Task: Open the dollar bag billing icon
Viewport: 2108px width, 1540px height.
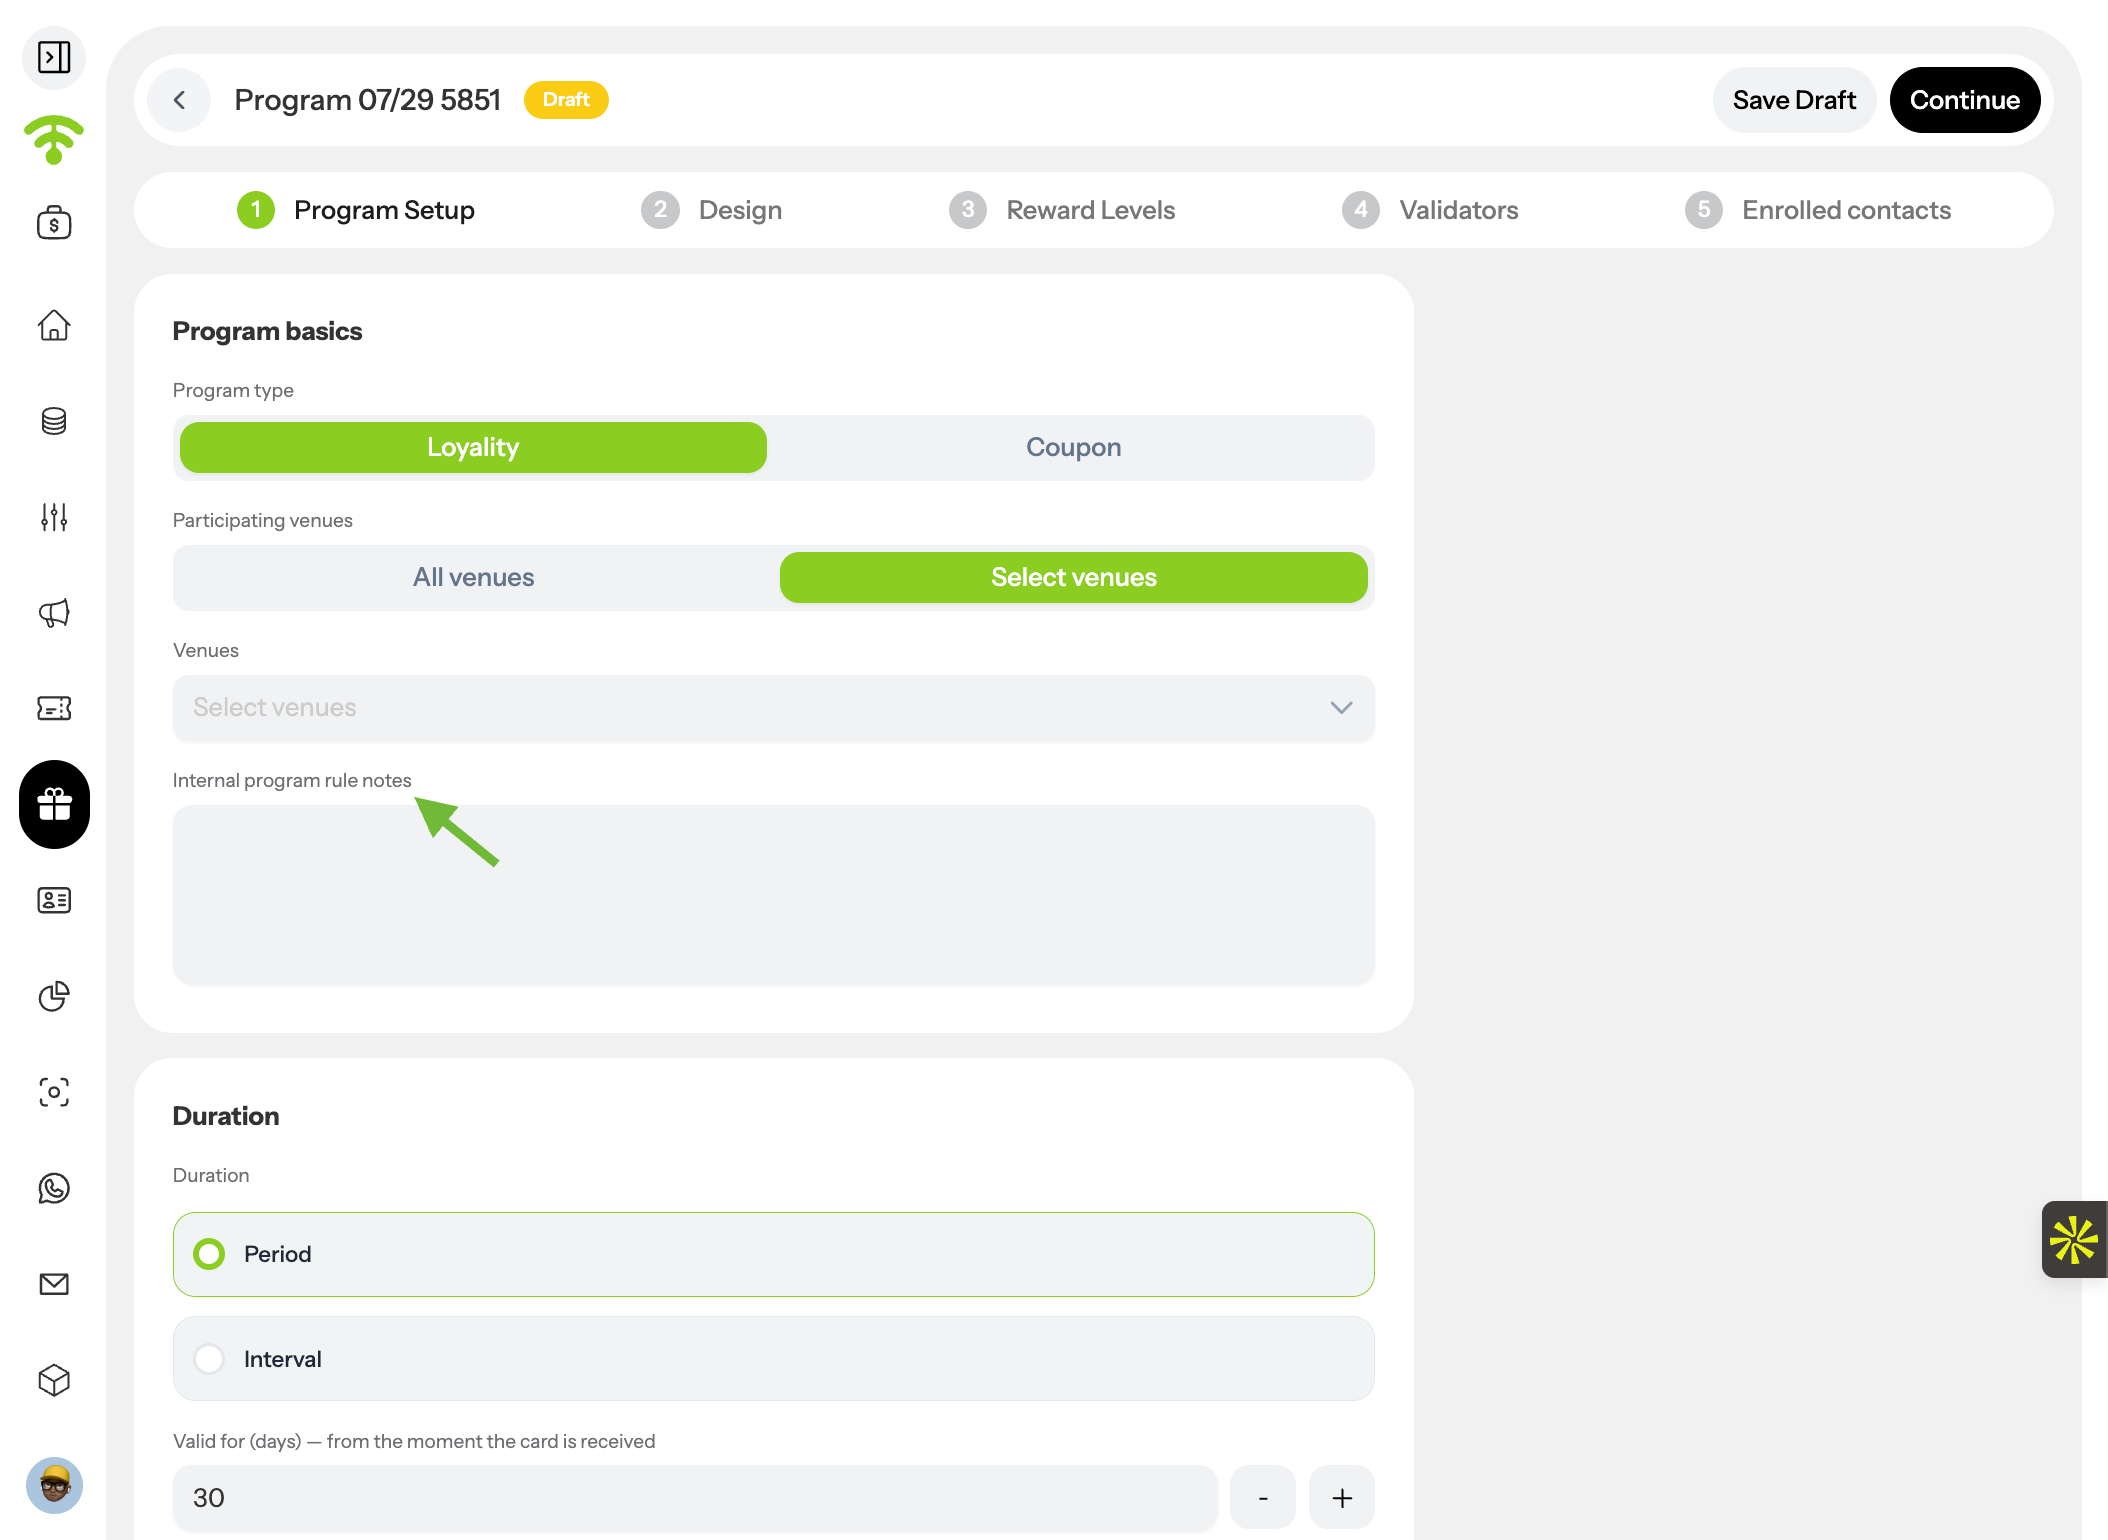Action: (54, 223)
